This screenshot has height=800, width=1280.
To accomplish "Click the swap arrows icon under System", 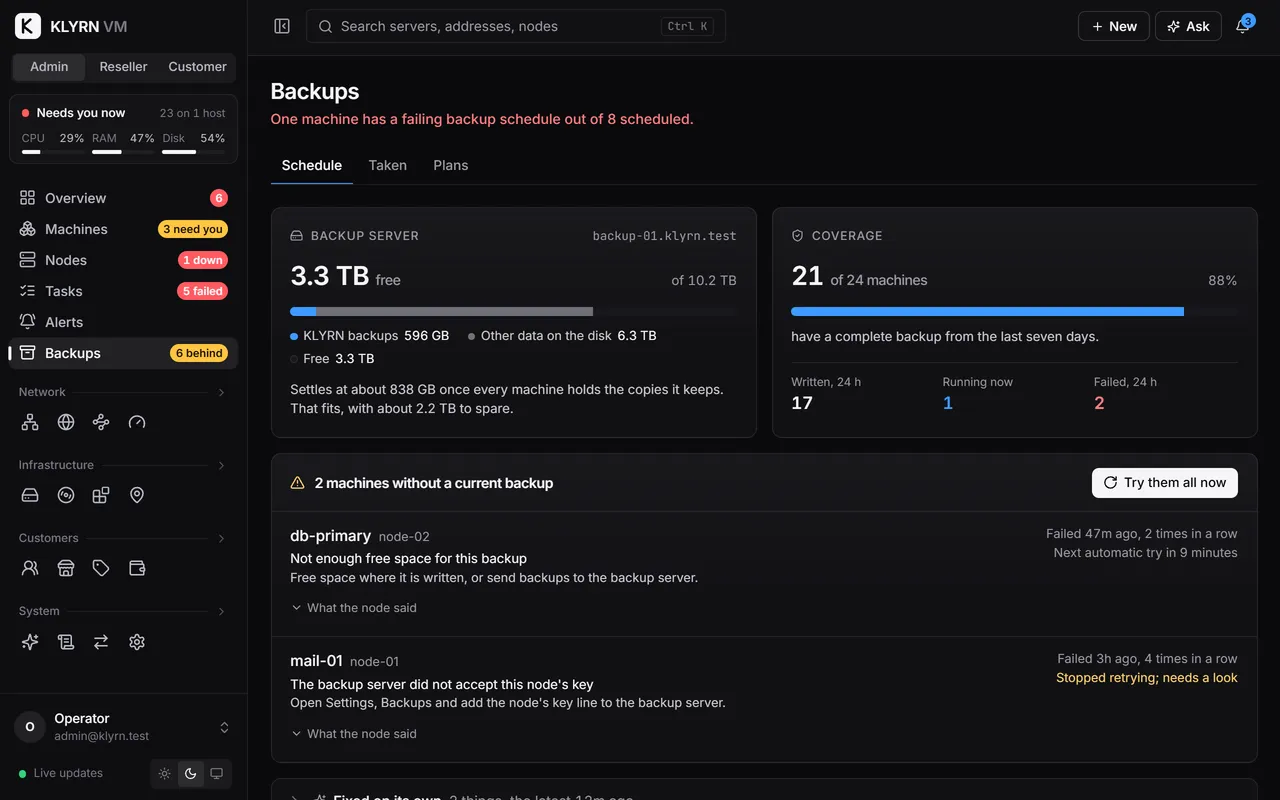I will (101, 642).
